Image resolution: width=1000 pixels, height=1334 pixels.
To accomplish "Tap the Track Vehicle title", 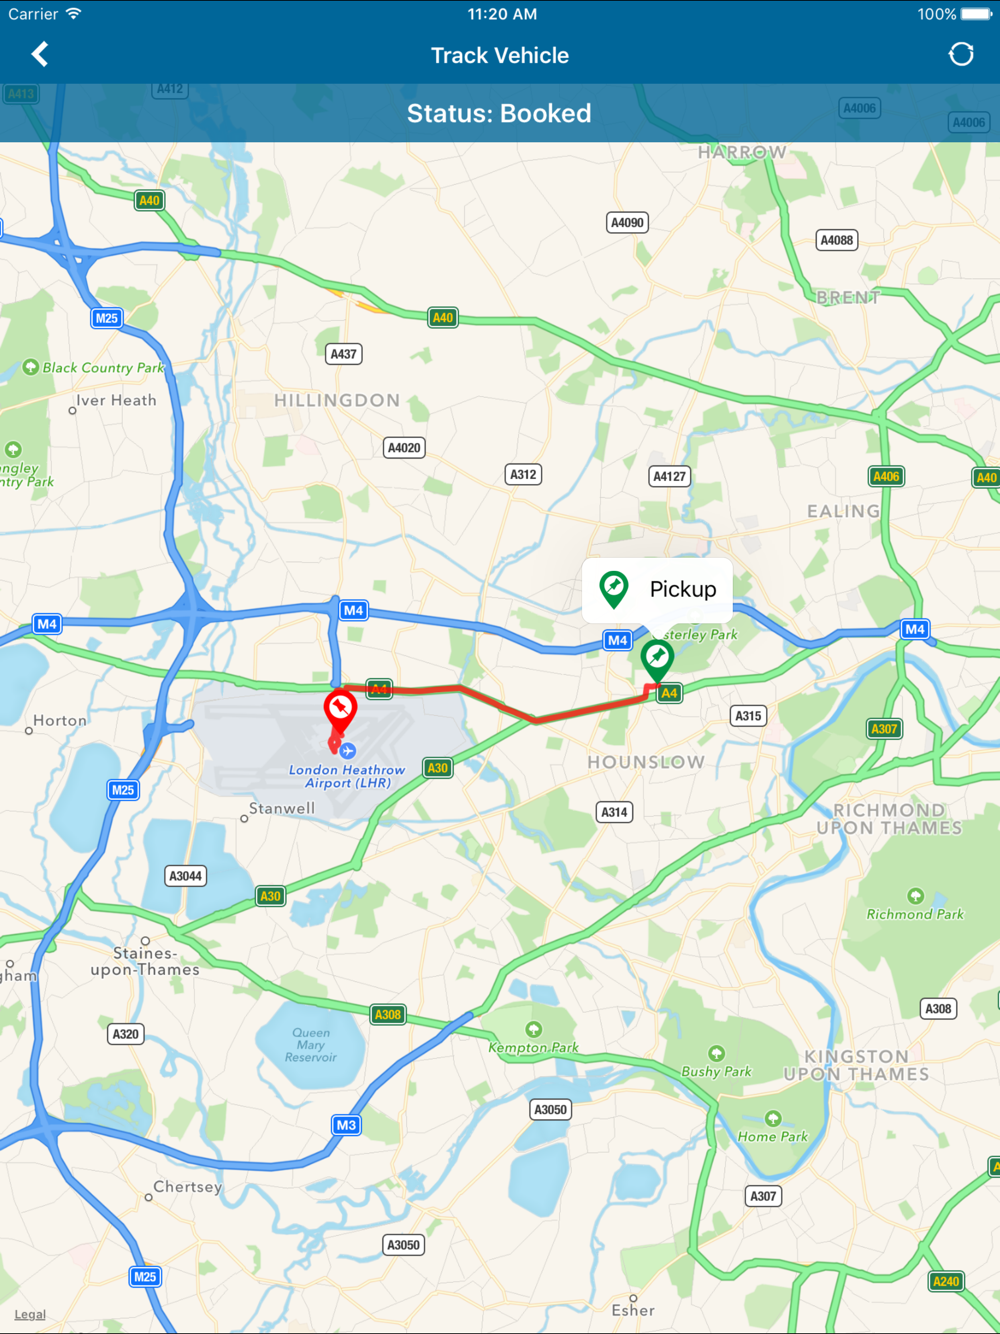I will pos(500,55).
